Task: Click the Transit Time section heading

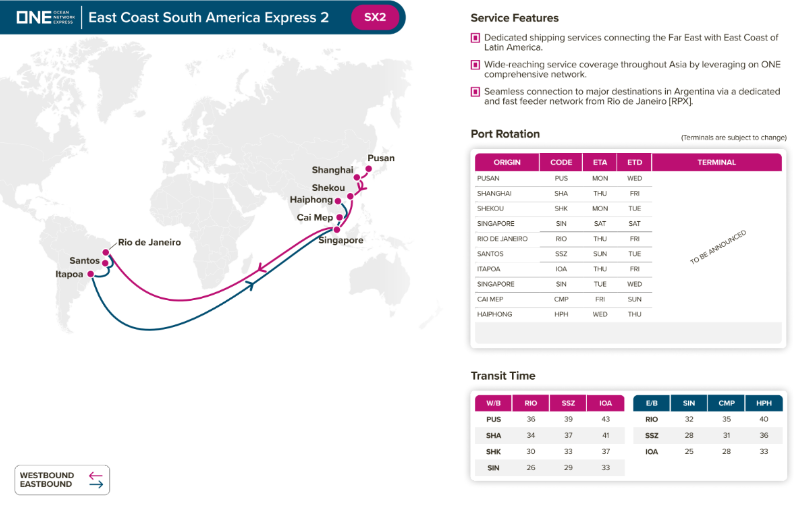Action: 503,376
